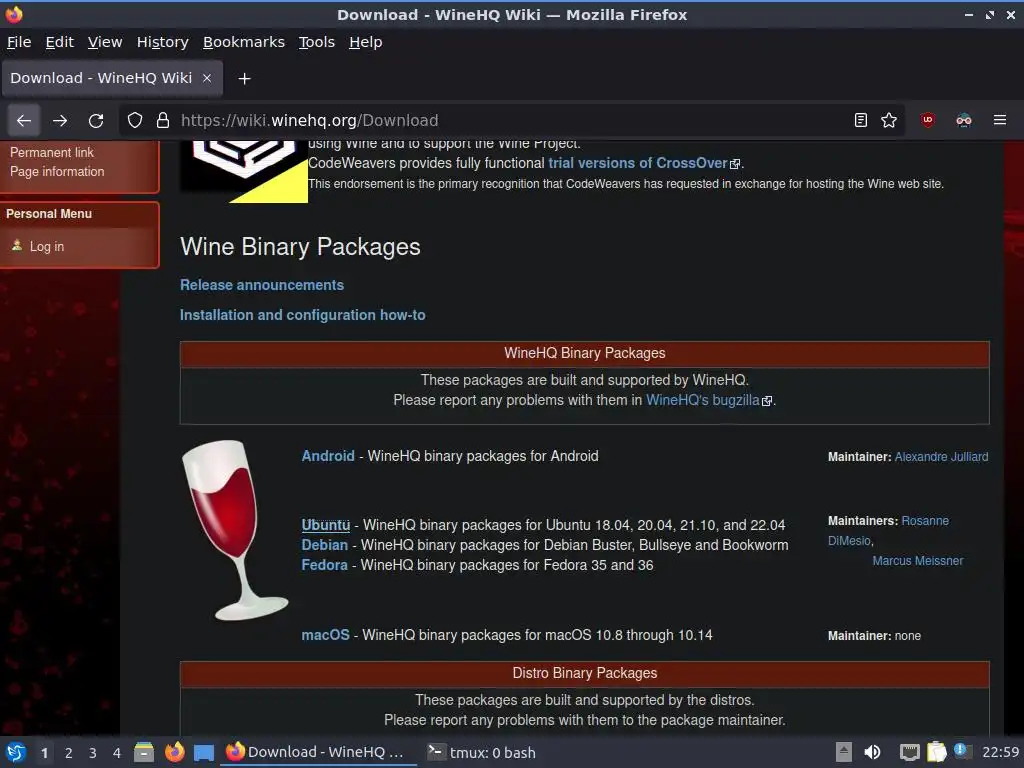Screen dimensions: 1024x768
Task: Visit maintainer Marcus Meissner's link
Action: click(x=918, y=560)
